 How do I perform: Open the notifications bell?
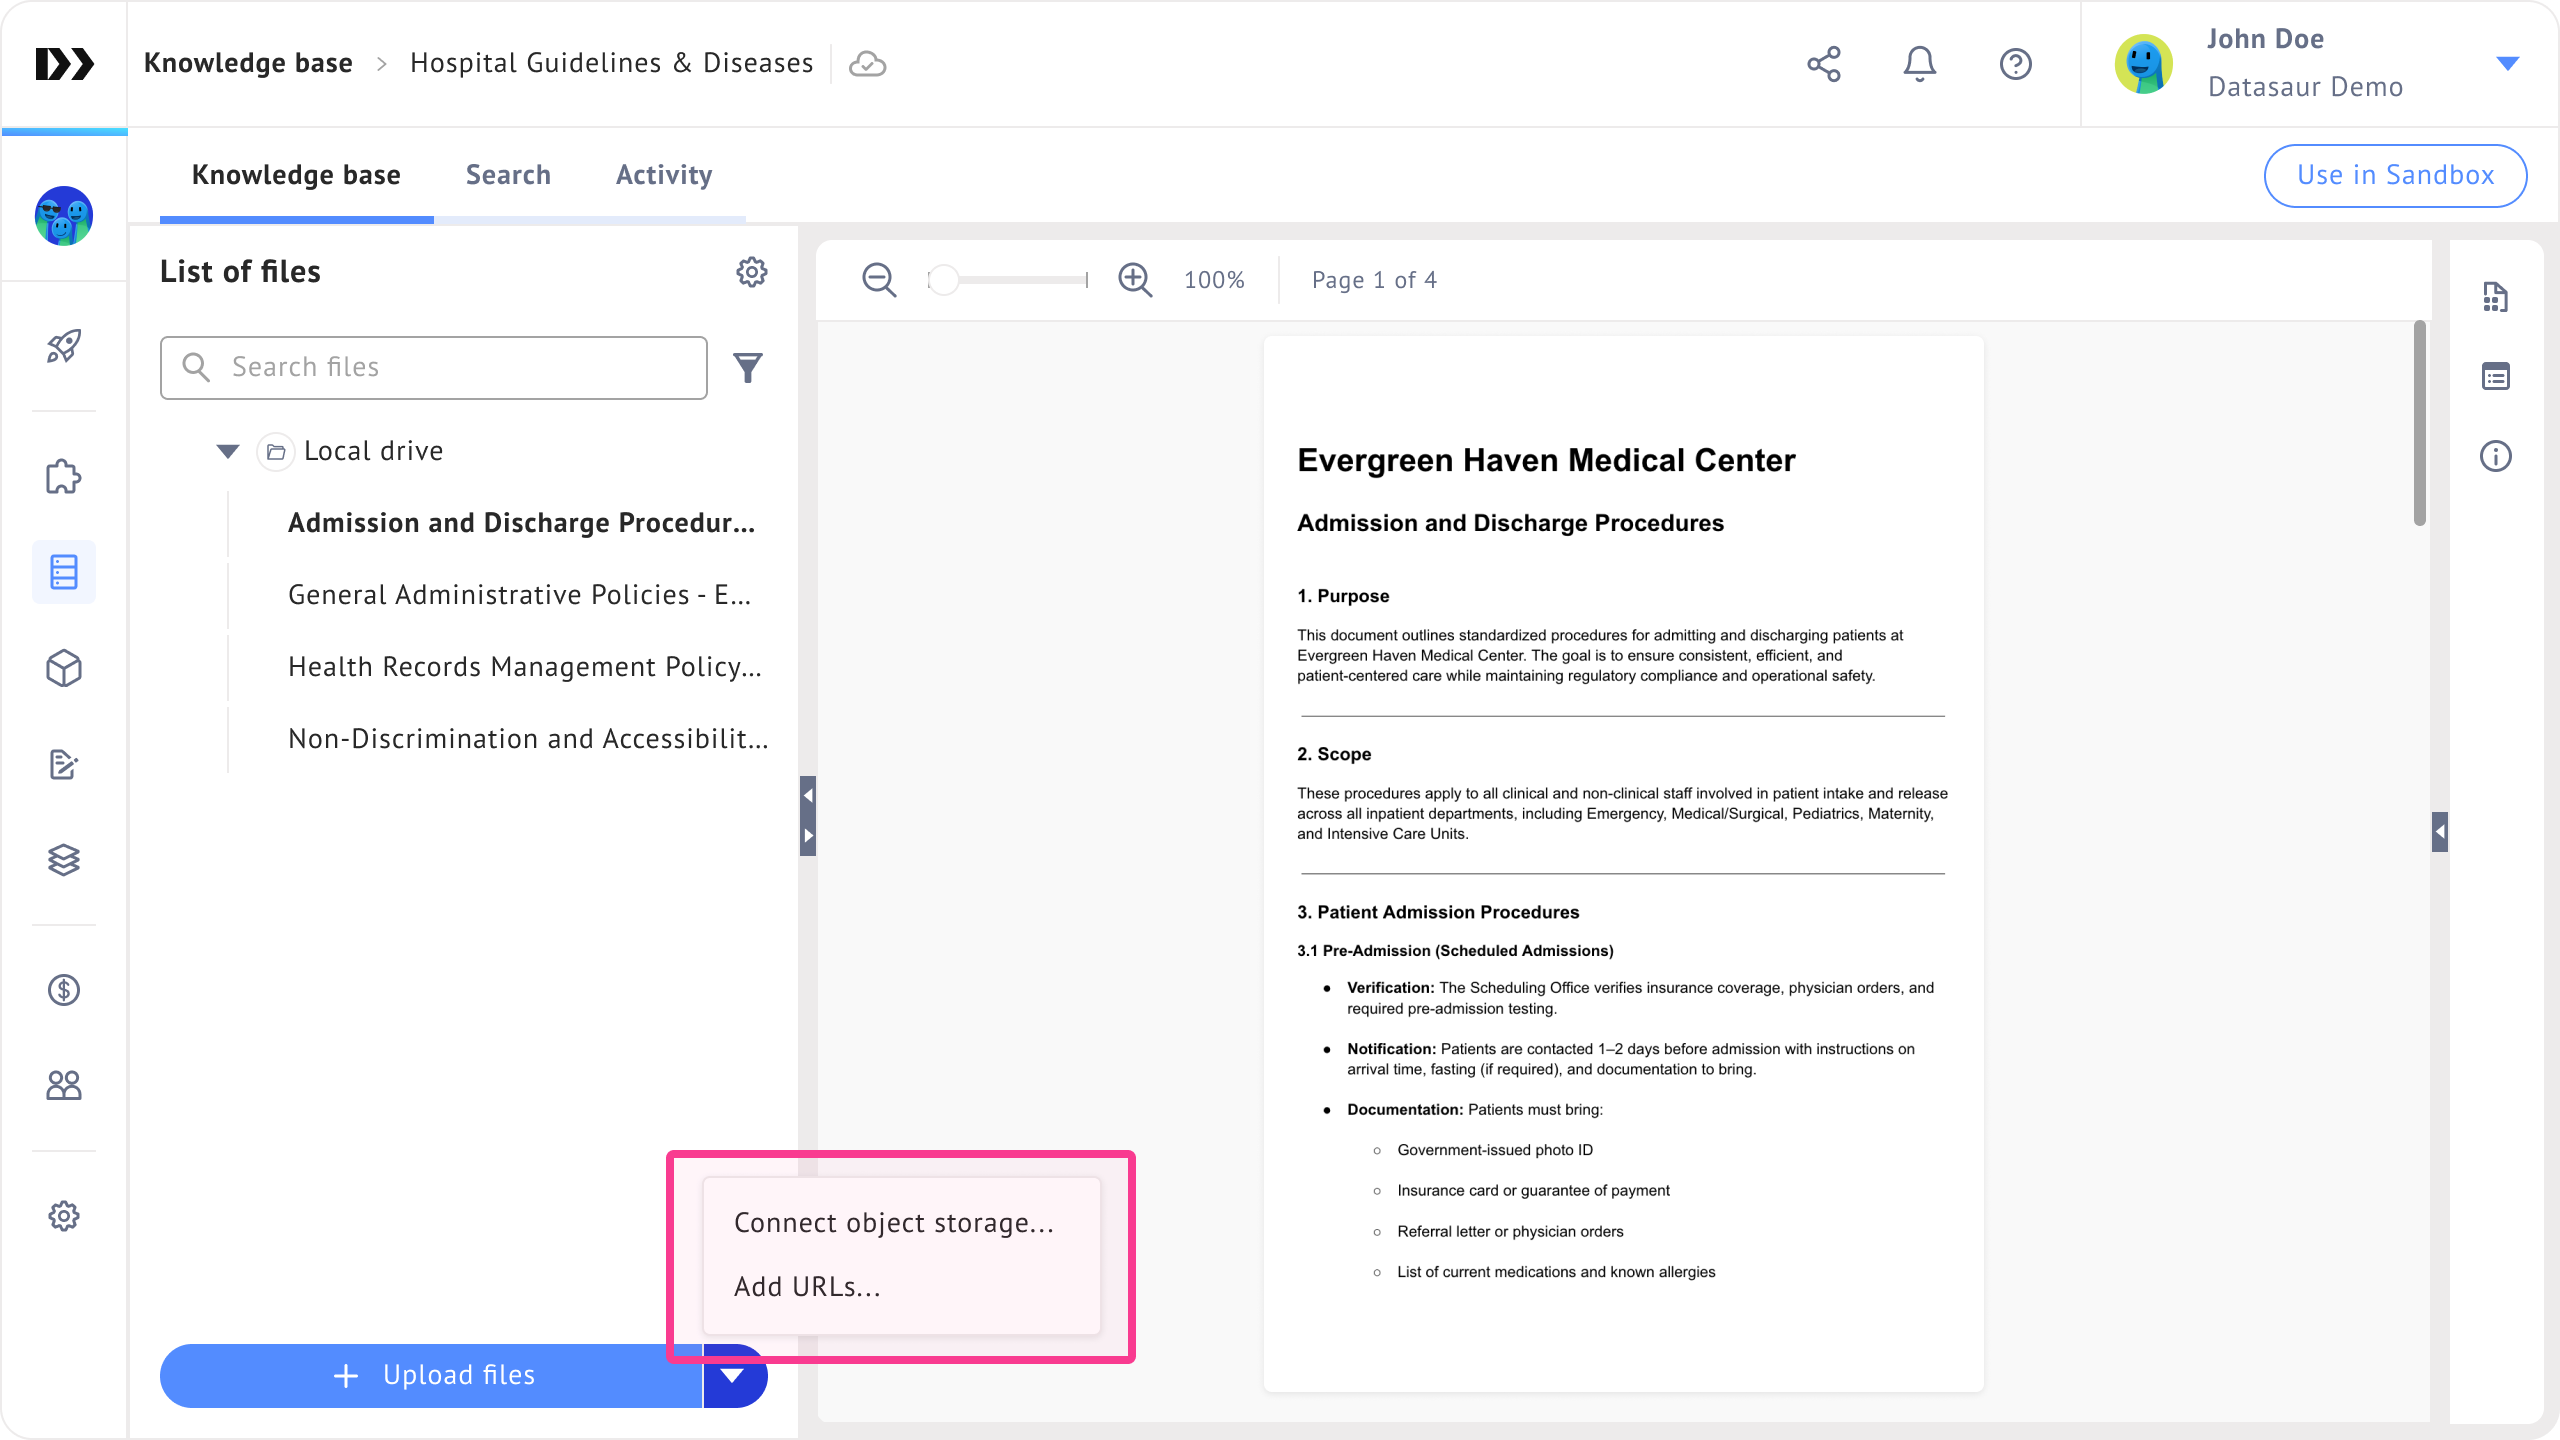click(1919, 64)
